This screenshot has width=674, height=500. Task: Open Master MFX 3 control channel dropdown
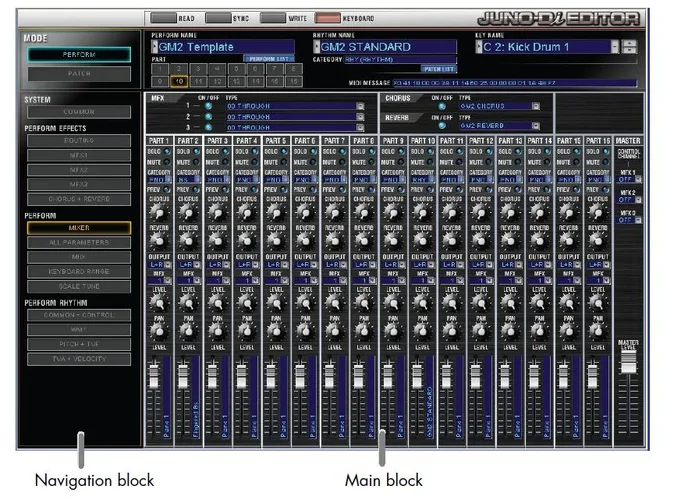coord(638,220)
